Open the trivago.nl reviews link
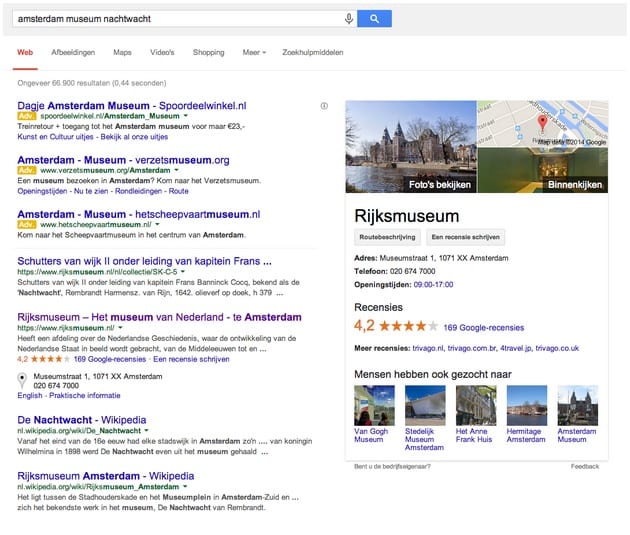The width and height of the screenshot is (630, 535). pyautogui.click(x=428, y=348)
